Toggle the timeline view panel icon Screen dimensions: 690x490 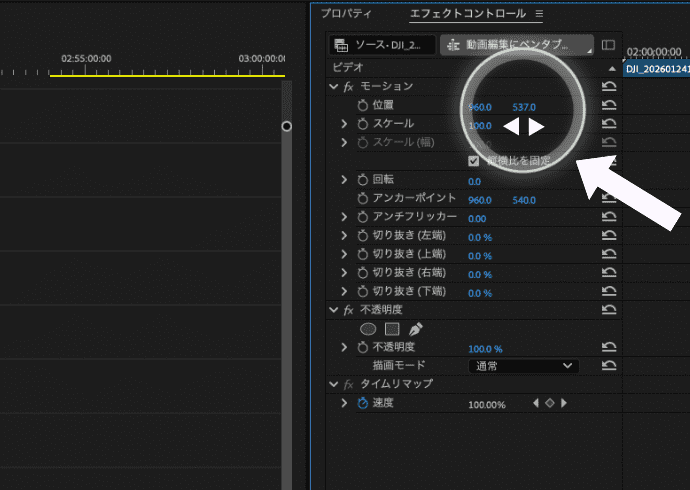click(608, 45)
